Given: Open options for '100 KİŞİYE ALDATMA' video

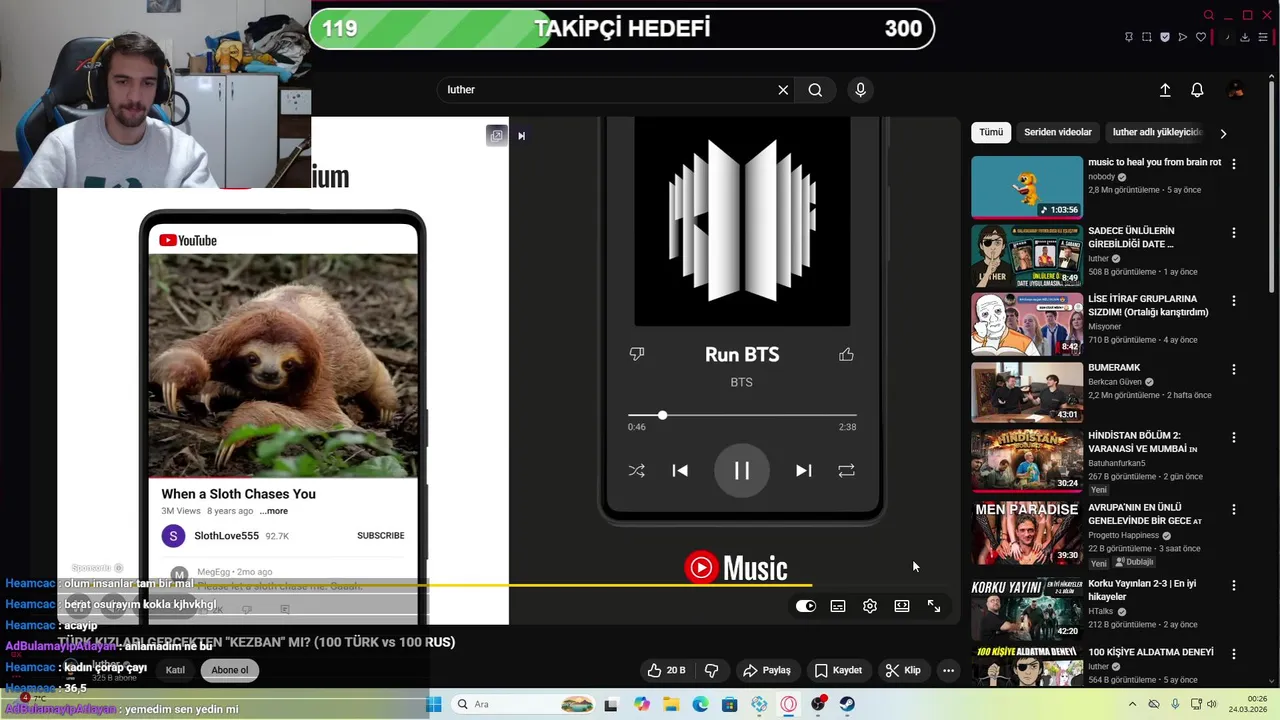Looking at the screenshot, I should (1233, 654).
